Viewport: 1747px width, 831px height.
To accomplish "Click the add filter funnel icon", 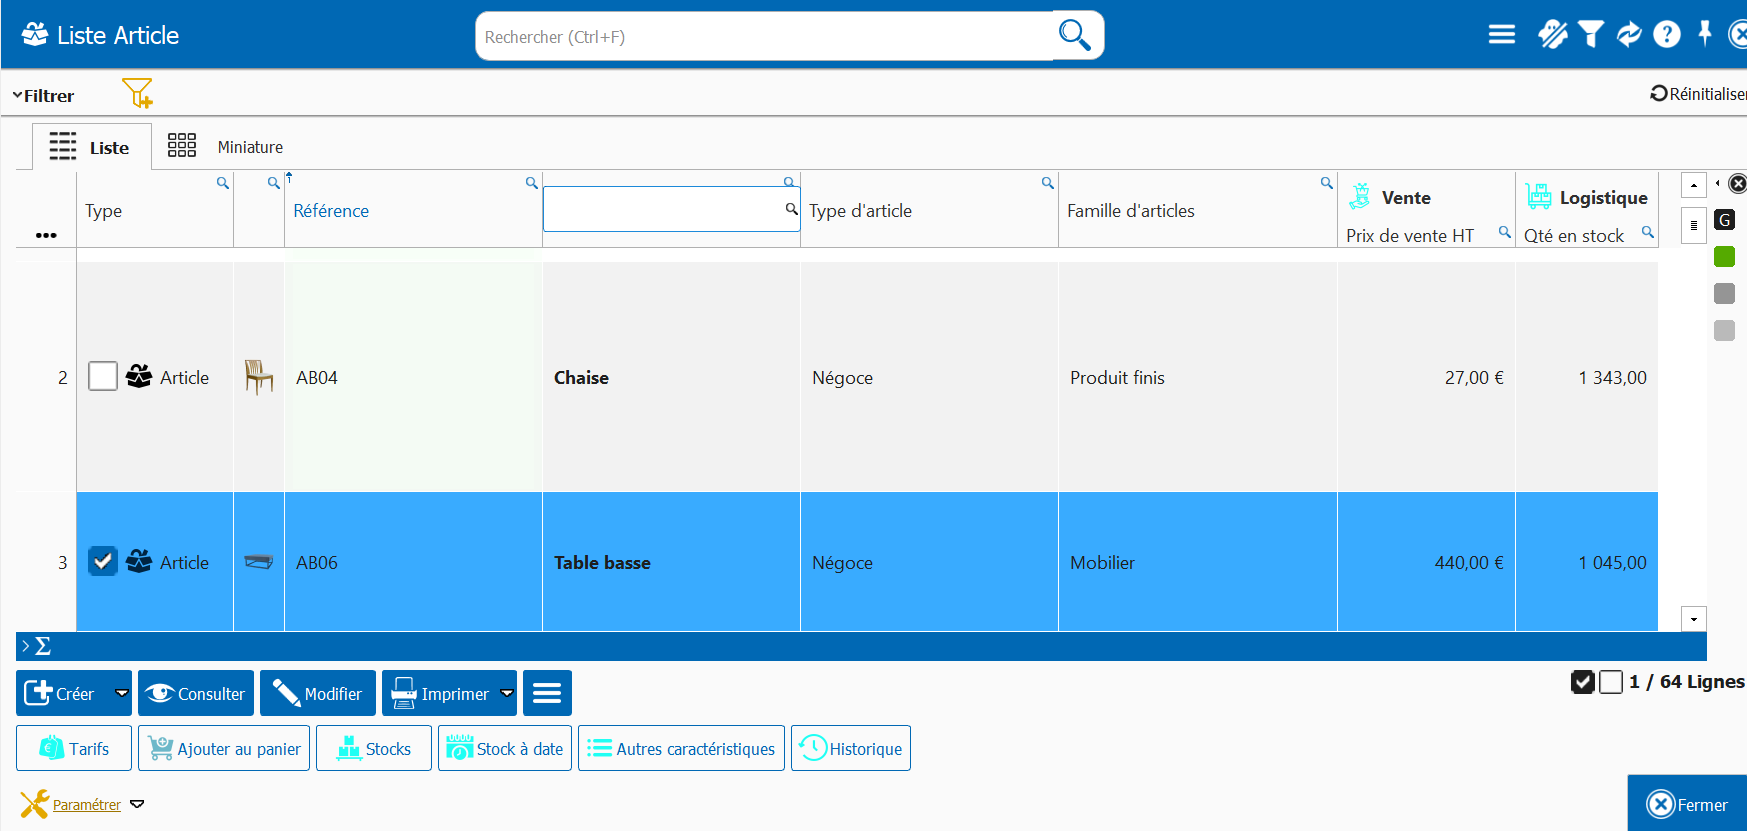I will point(137,94).
